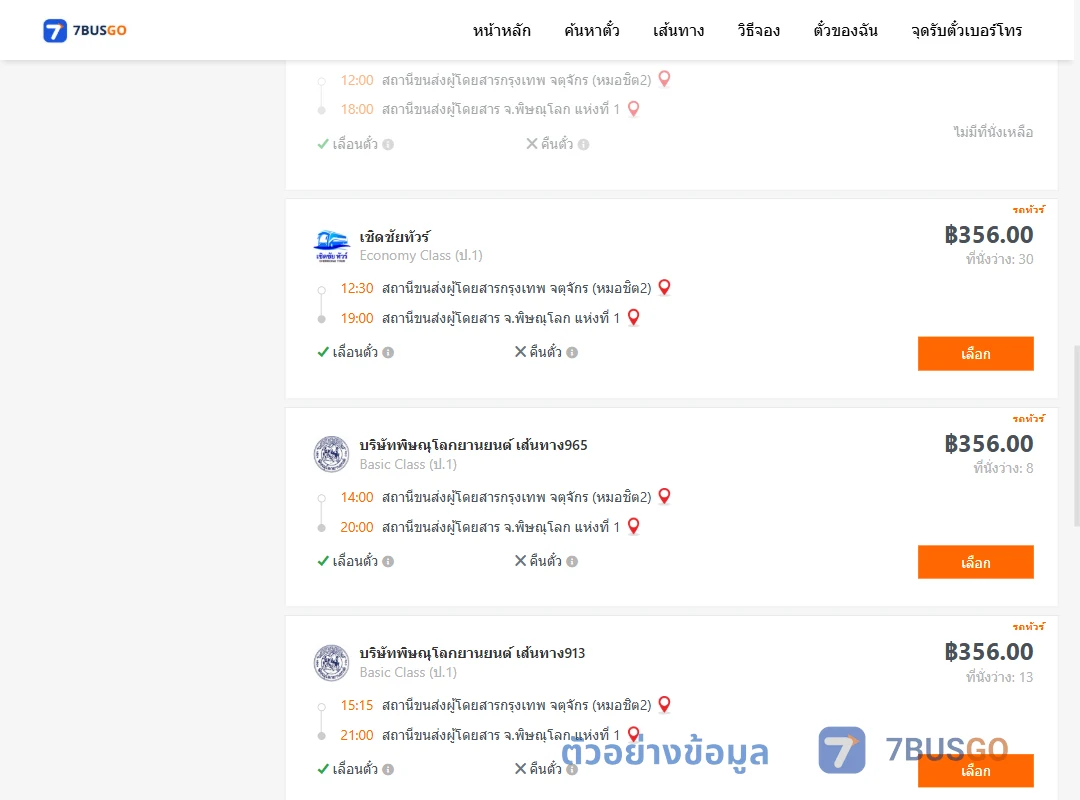This screenshot has height=800, width=1080.
Task: Click เลื่อนตั๋ว label in เชิดชัยทัวร์ card
Action: (355, 352)
